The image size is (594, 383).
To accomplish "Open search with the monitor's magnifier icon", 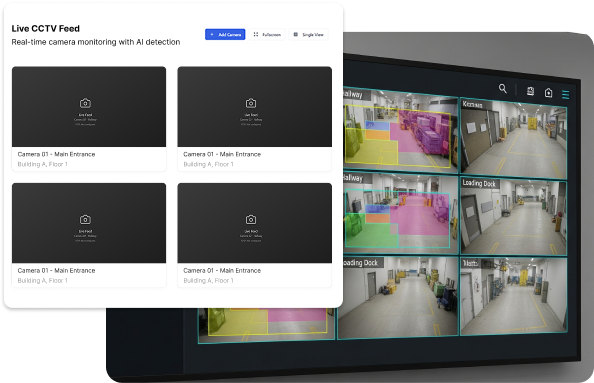I will [x=503, y=89].
